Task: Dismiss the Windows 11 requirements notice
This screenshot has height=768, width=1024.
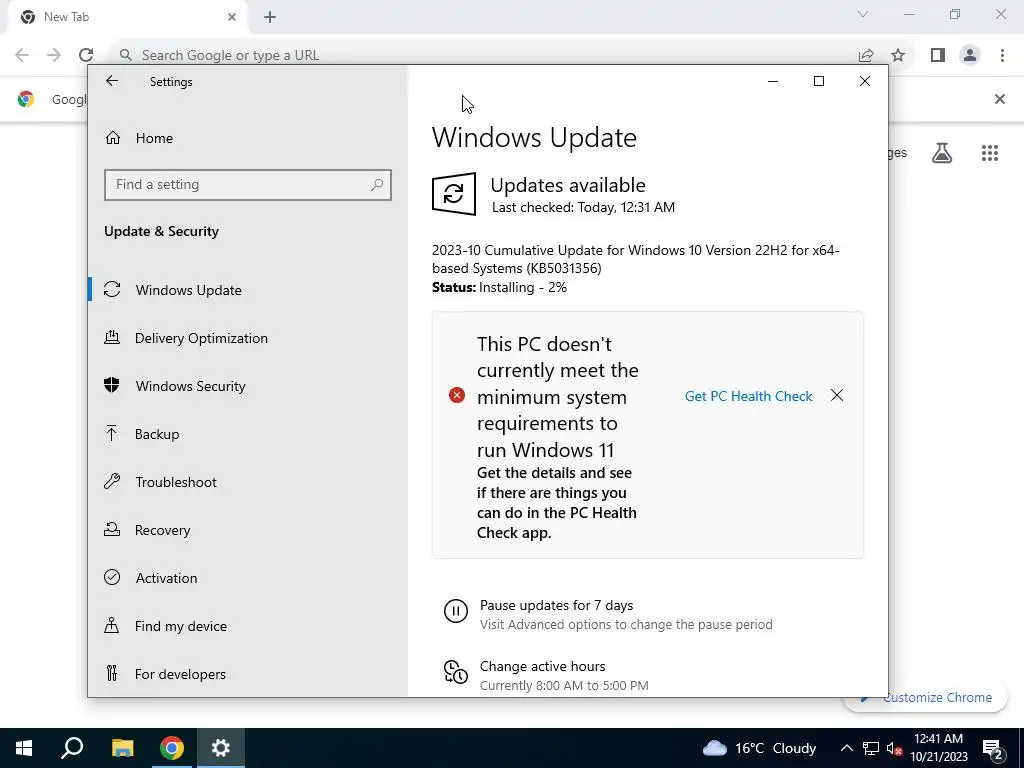Action: click(x=837, y=396)
